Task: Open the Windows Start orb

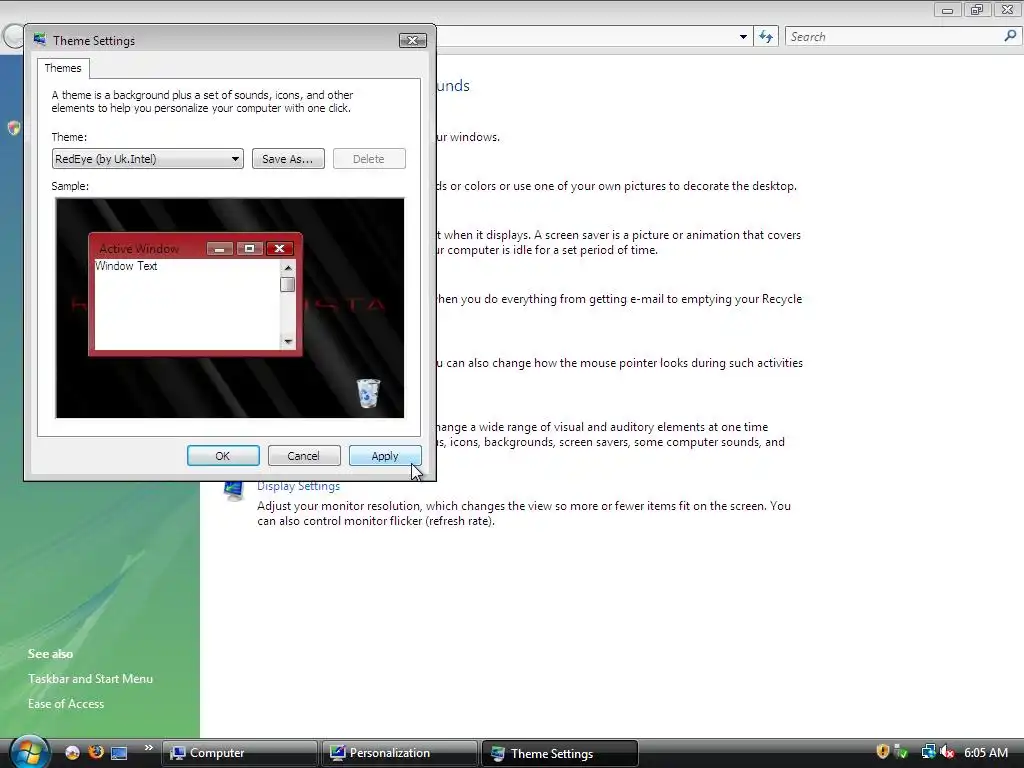Action: (x=29, y=752)
